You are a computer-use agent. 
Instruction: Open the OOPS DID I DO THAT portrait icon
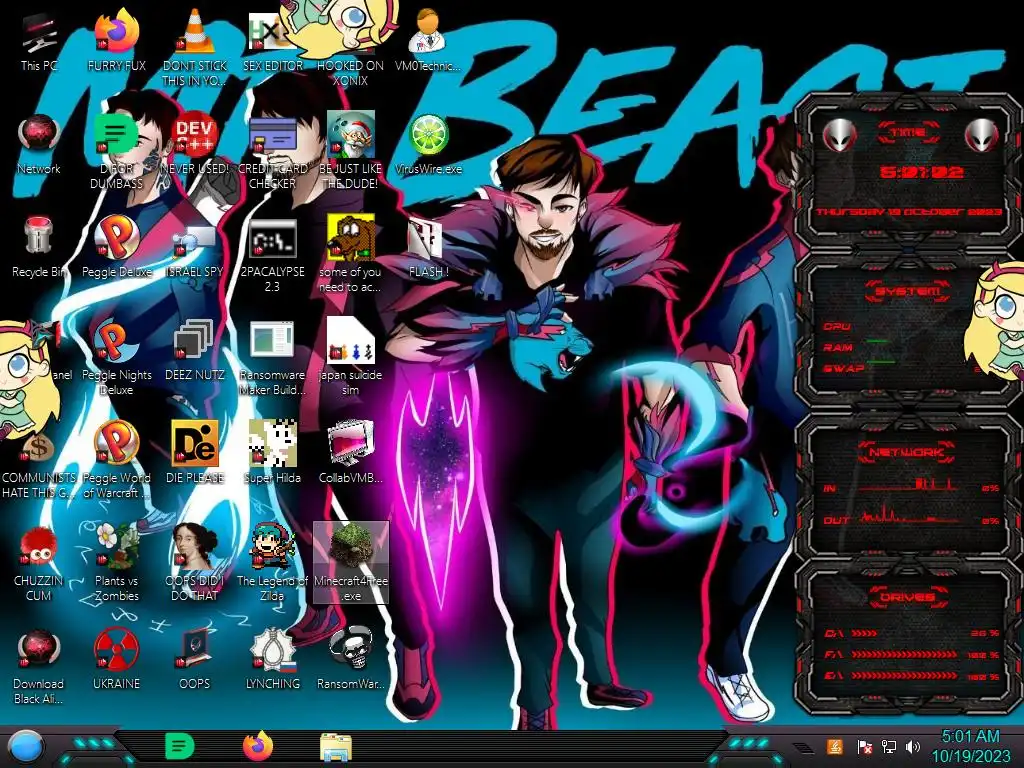click(x=195, y=563)
